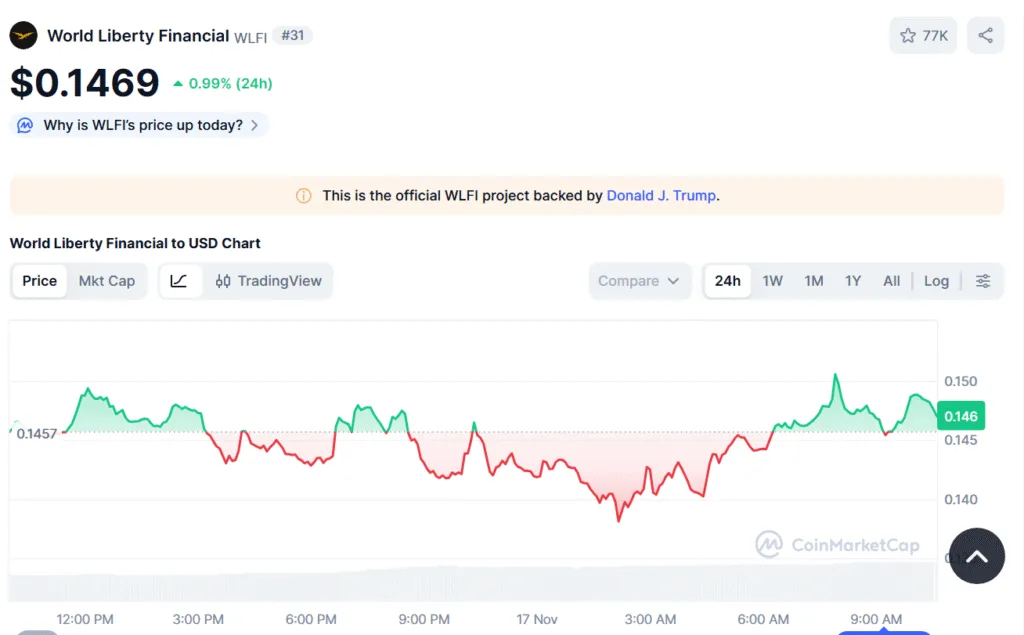Viewport: 1024px width, 635px height.
Task: Select the 1W time range
Action: (x=773, y=281)
